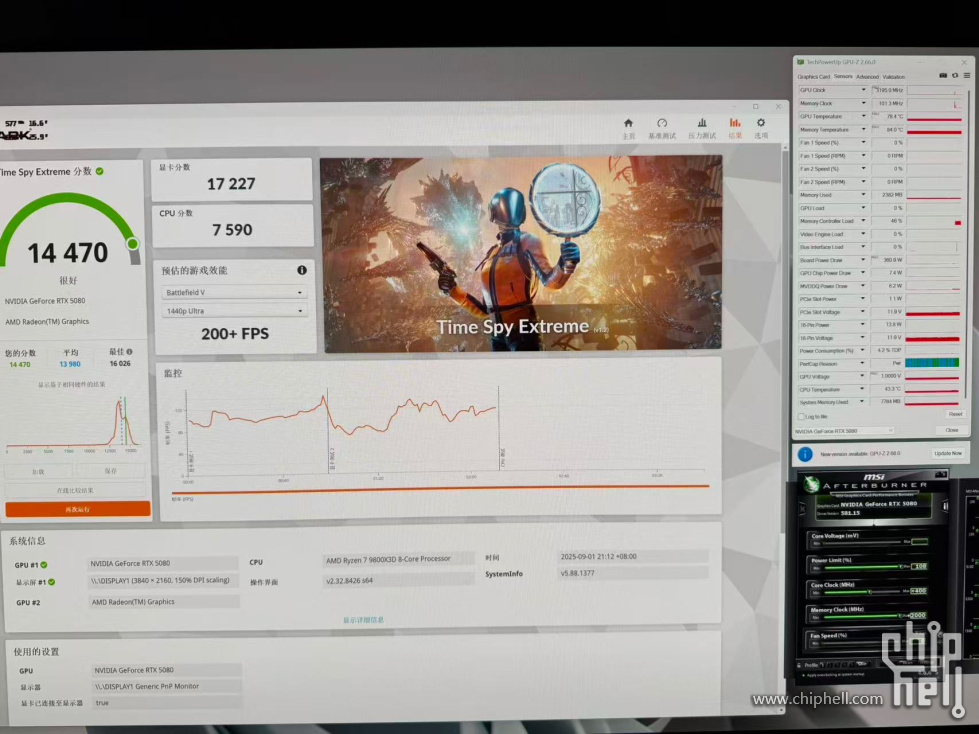Open the 3DMark Results tab (结果)

tap(735, 128)
